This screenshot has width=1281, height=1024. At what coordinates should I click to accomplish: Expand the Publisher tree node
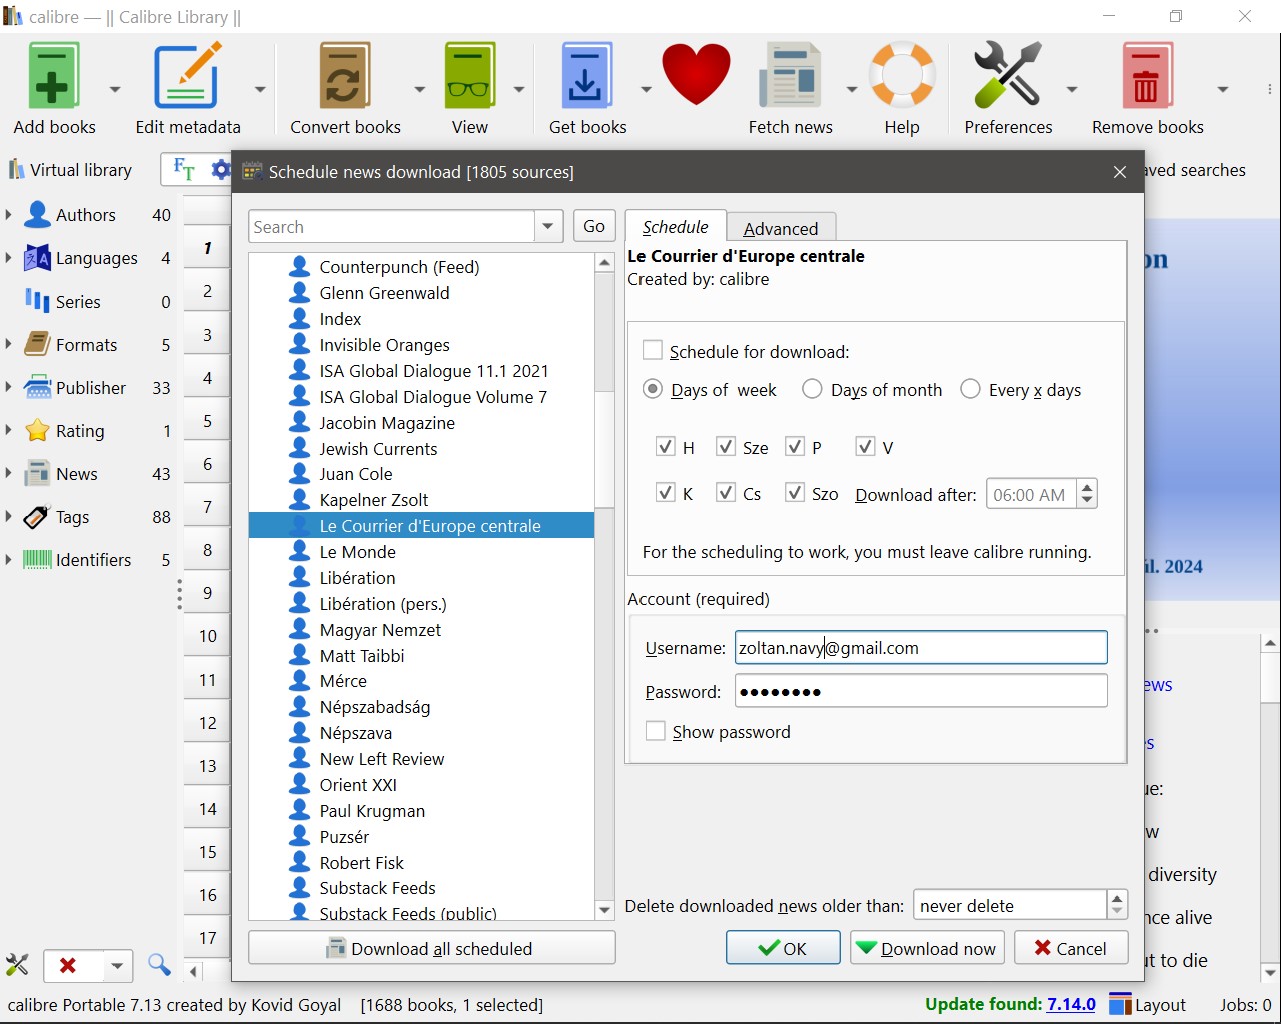[x=9, y=388]
